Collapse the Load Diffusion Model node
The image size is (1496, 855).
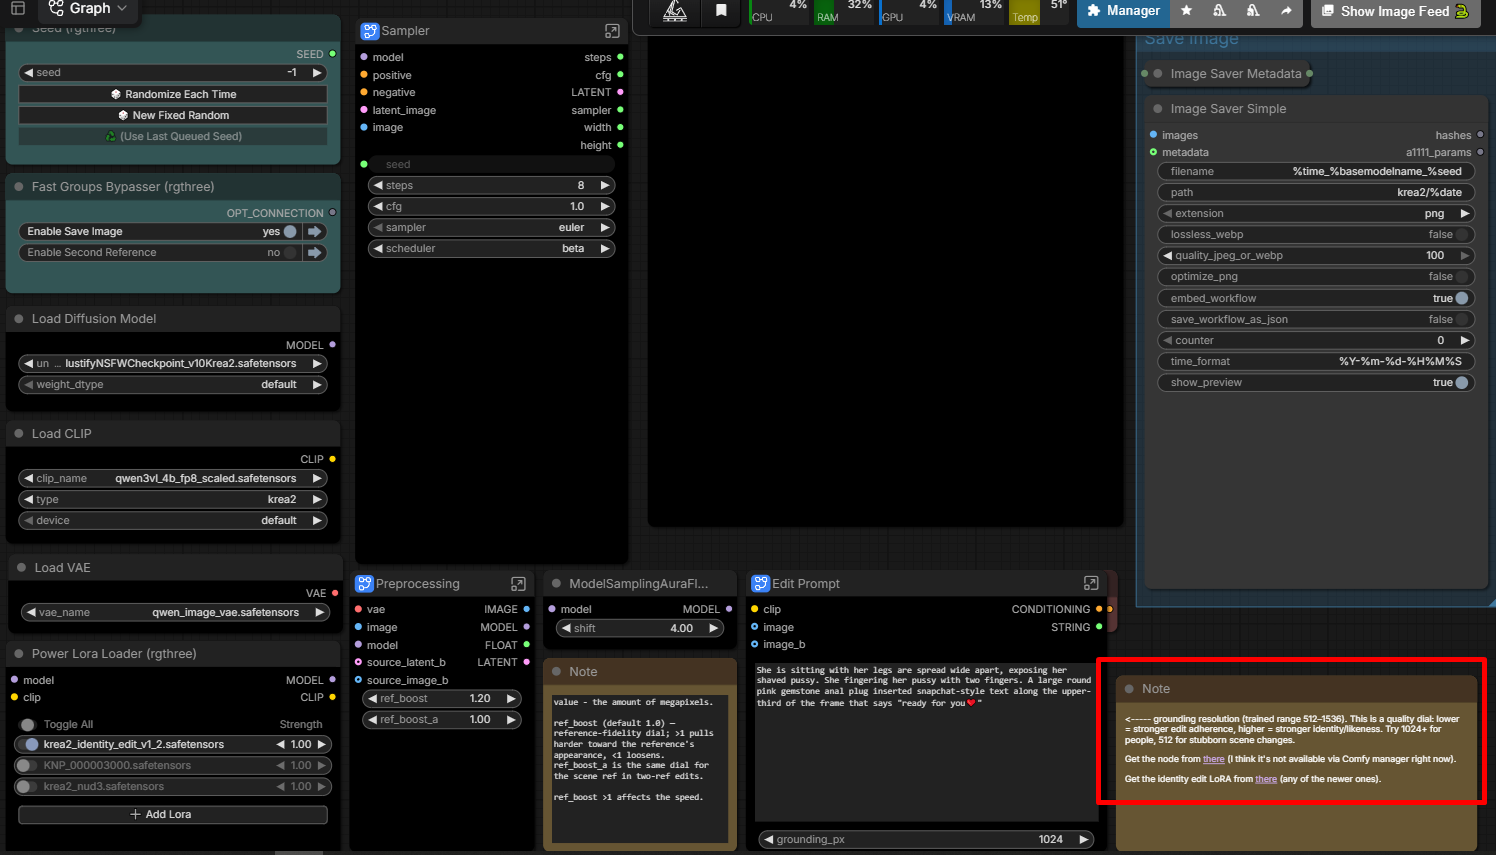pos(18,319)
